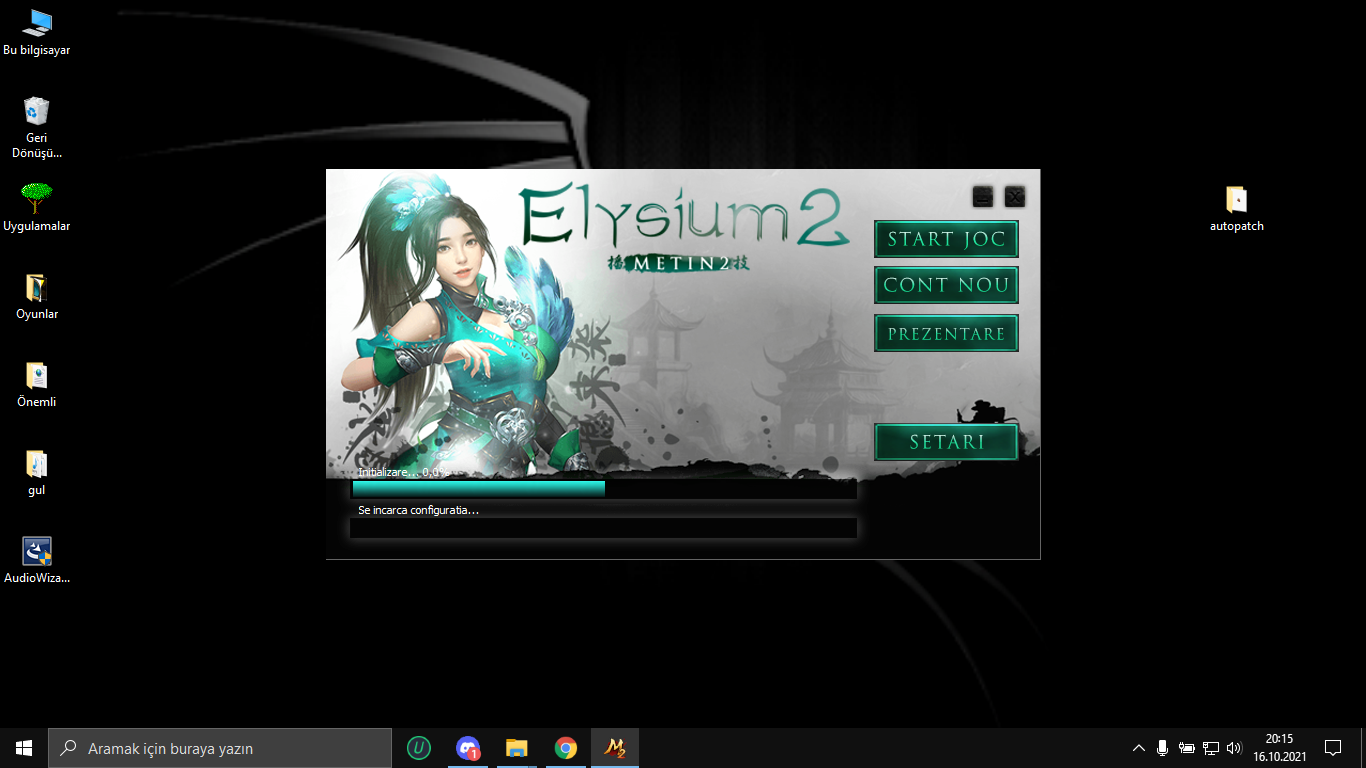Viewport: 1366px width, 768px height.
Task: Select the Önemli folder icon
Action: [x=36, y=384]
